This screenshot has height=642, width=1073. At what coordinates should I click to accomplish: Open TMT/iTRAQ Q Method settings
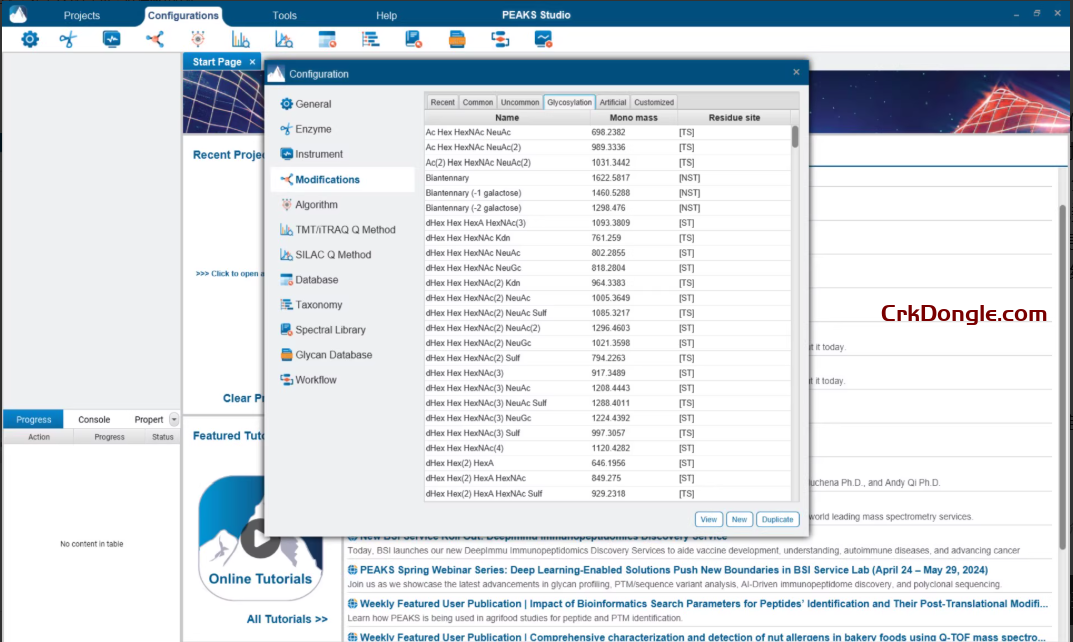coord(345,228)
